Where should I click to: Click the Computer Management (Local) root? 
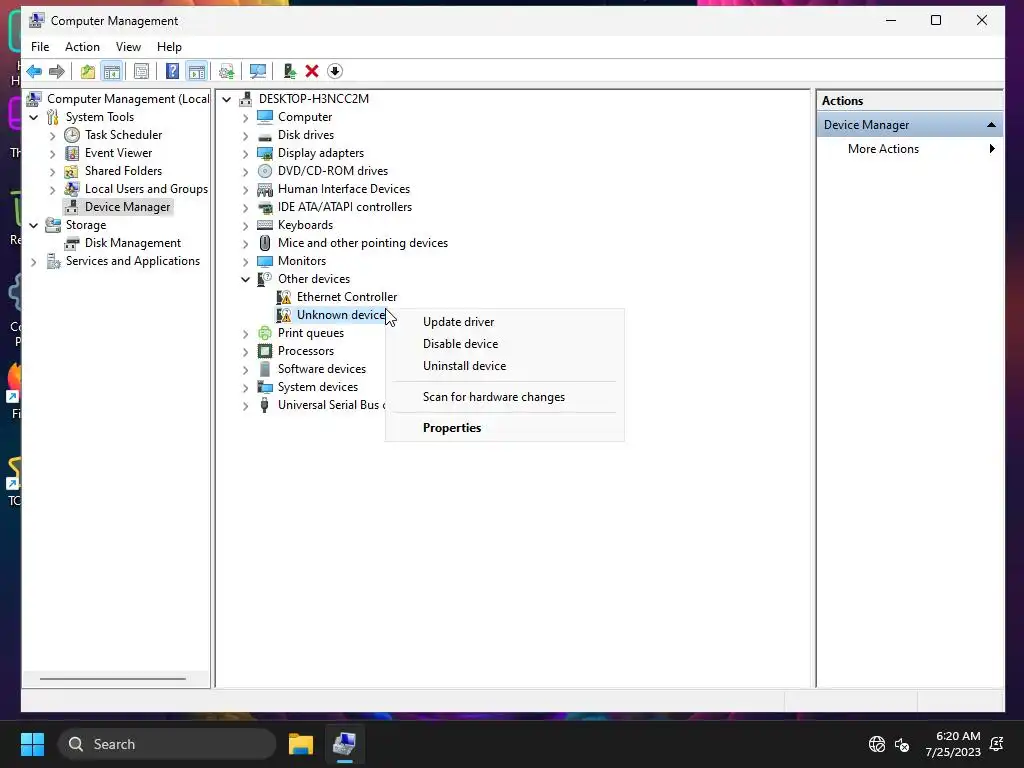coord(128,99)
